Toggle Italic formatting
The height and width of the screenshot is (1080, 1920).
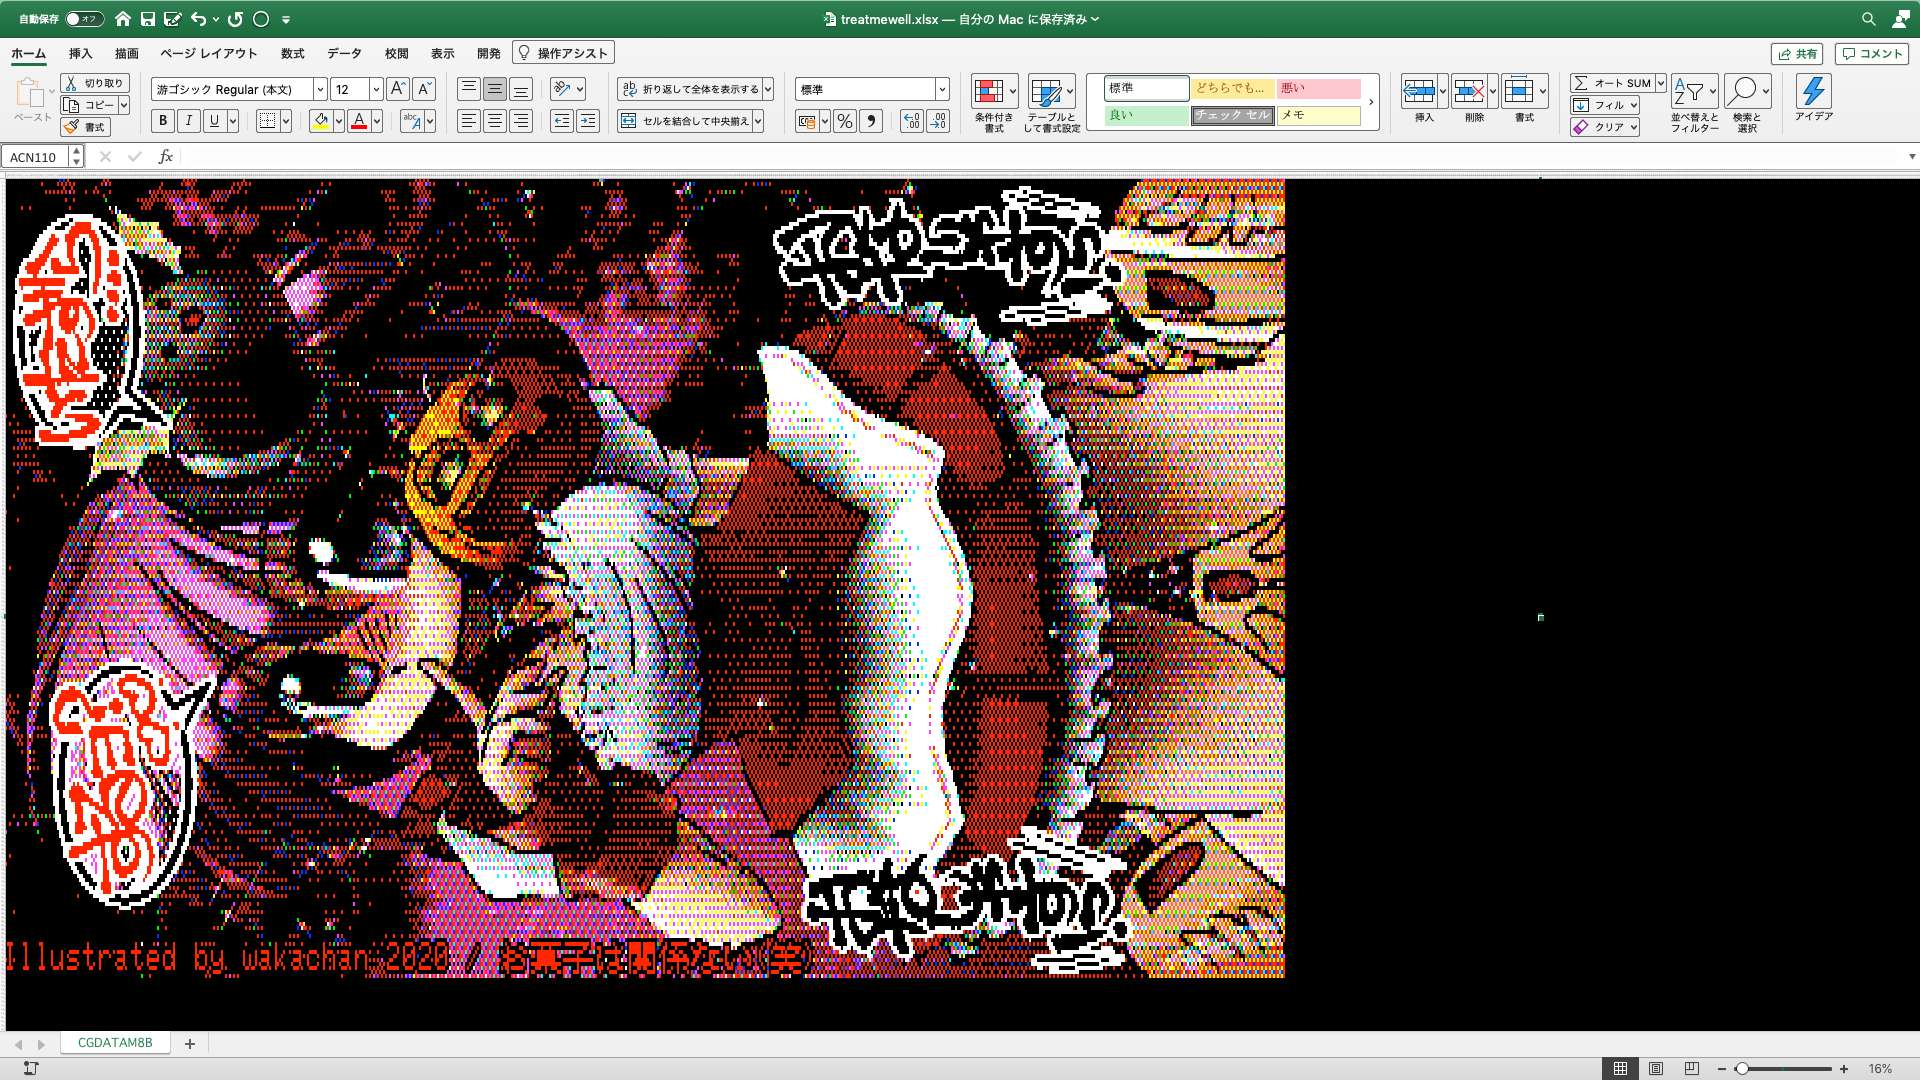tap(188, 121)
